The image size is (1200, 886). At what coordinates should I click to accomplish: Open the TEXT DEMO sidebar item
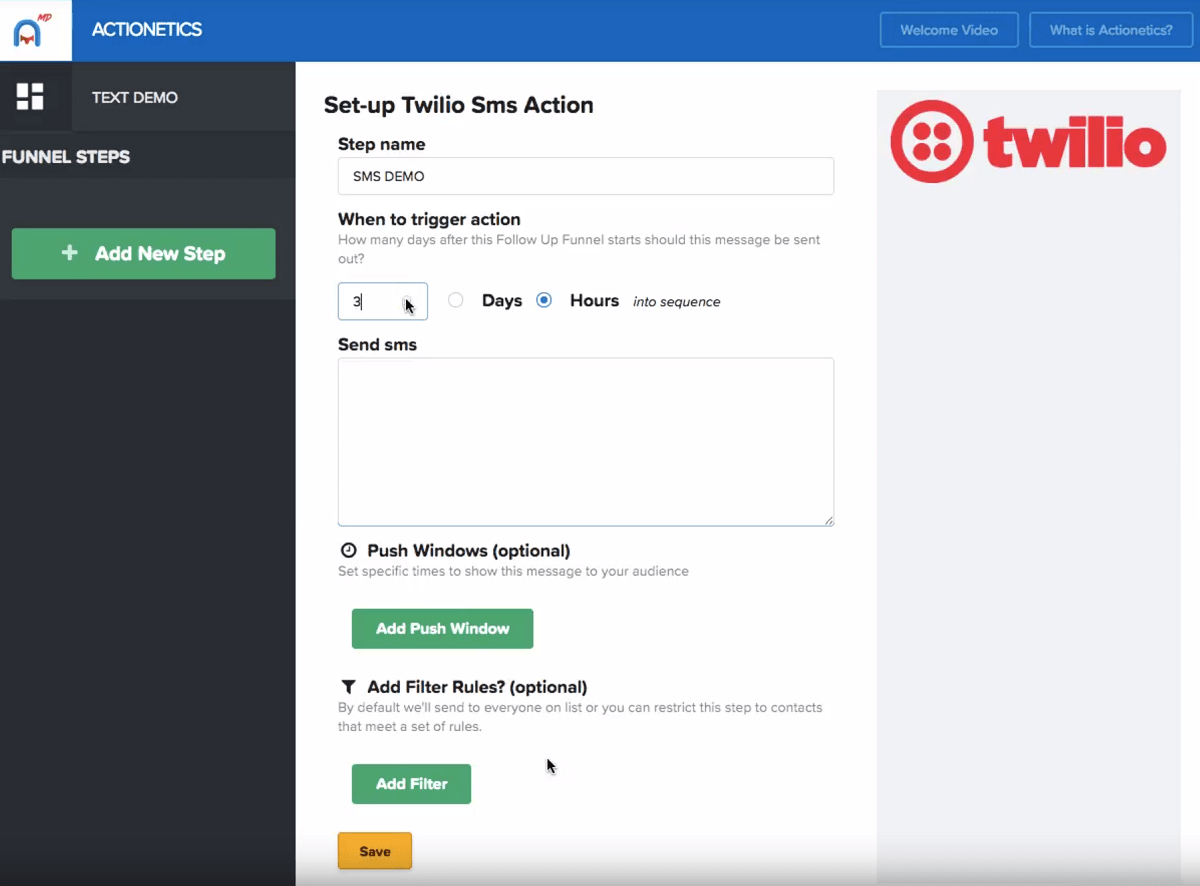[135, 98]
